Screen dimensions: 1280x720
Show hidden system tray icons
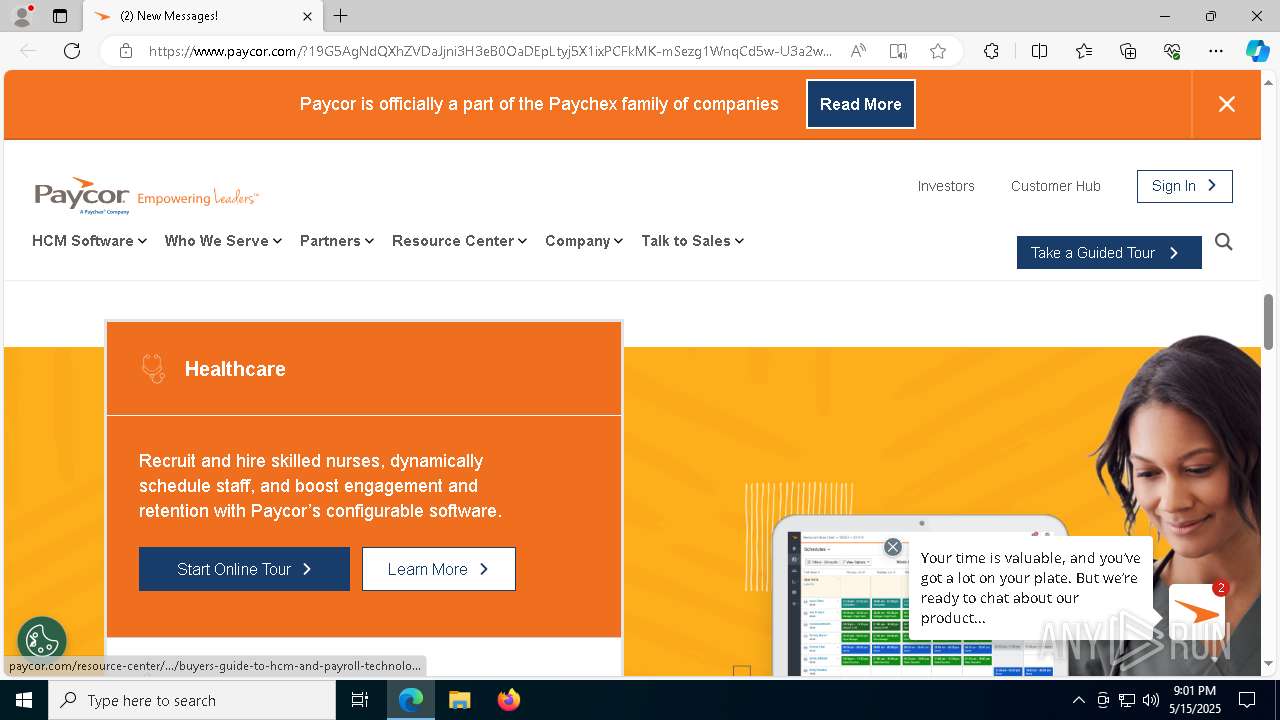tap(1078, 700)
